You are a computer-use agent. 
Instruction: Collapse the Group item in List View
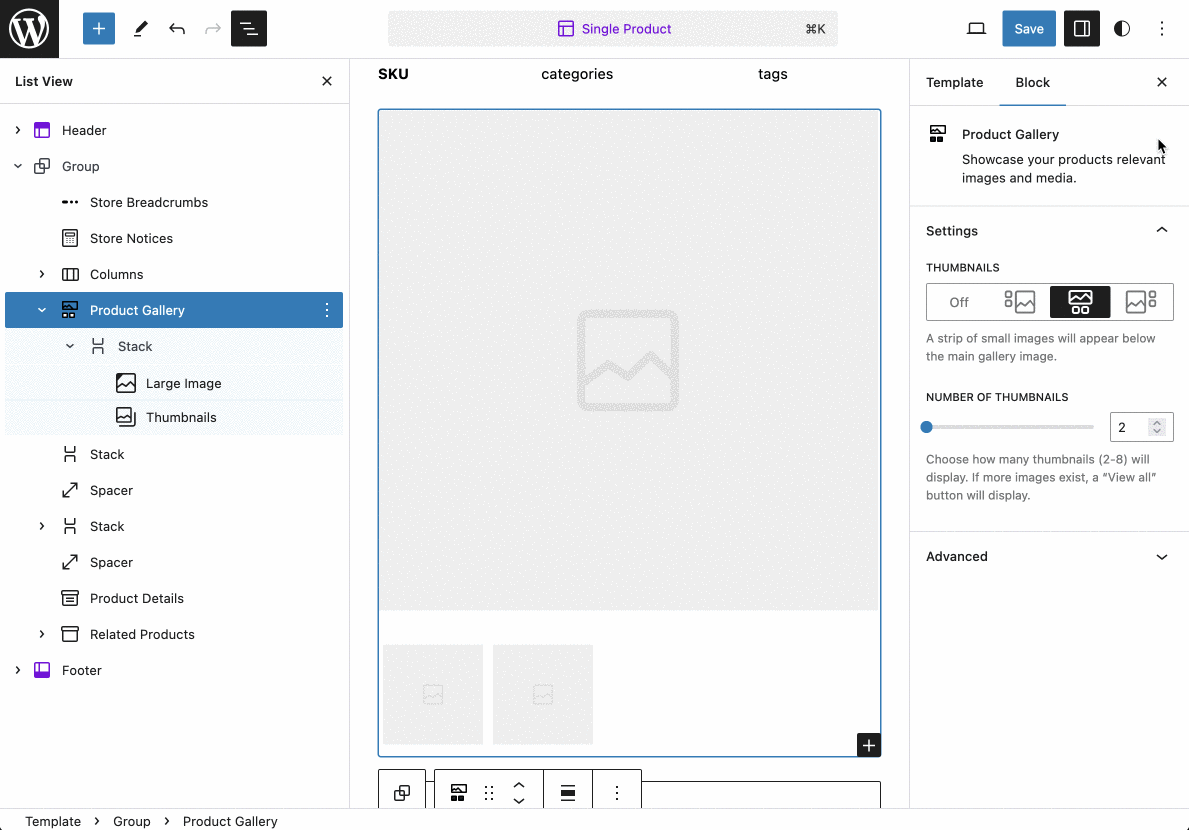pos(18,166)
